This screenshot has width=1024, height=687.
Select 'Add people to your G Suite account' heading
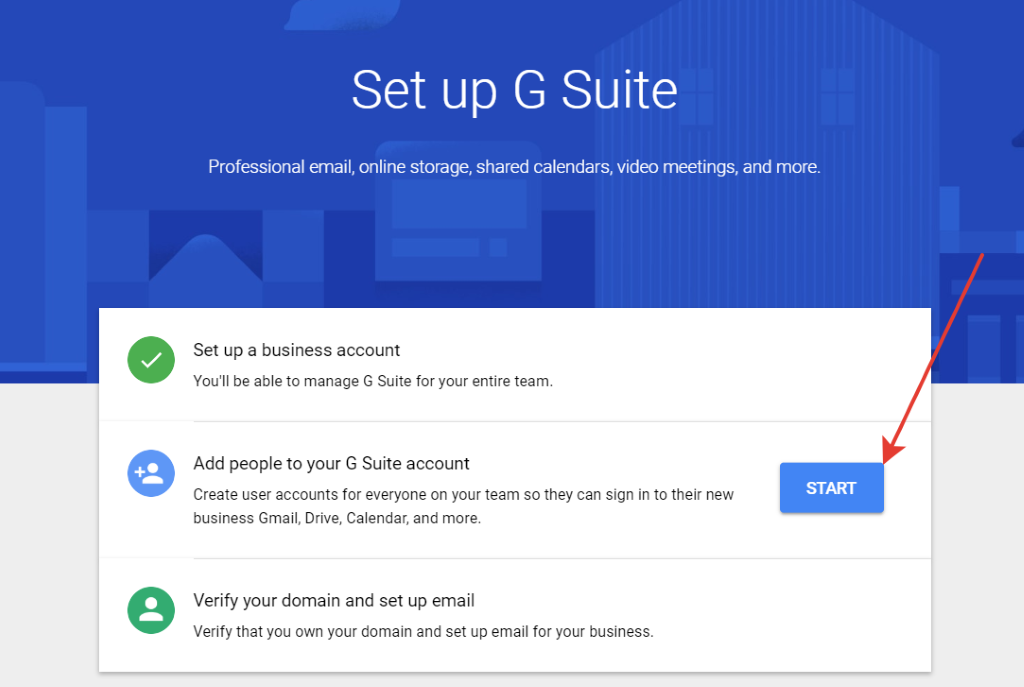331,464
